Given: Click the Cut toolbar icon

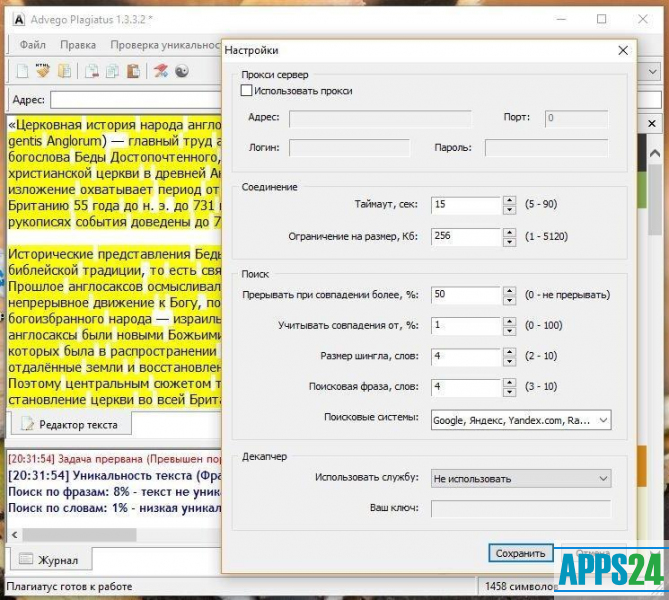Looking at the screenshot, I should pyautogui.click(x=91, y=71).
